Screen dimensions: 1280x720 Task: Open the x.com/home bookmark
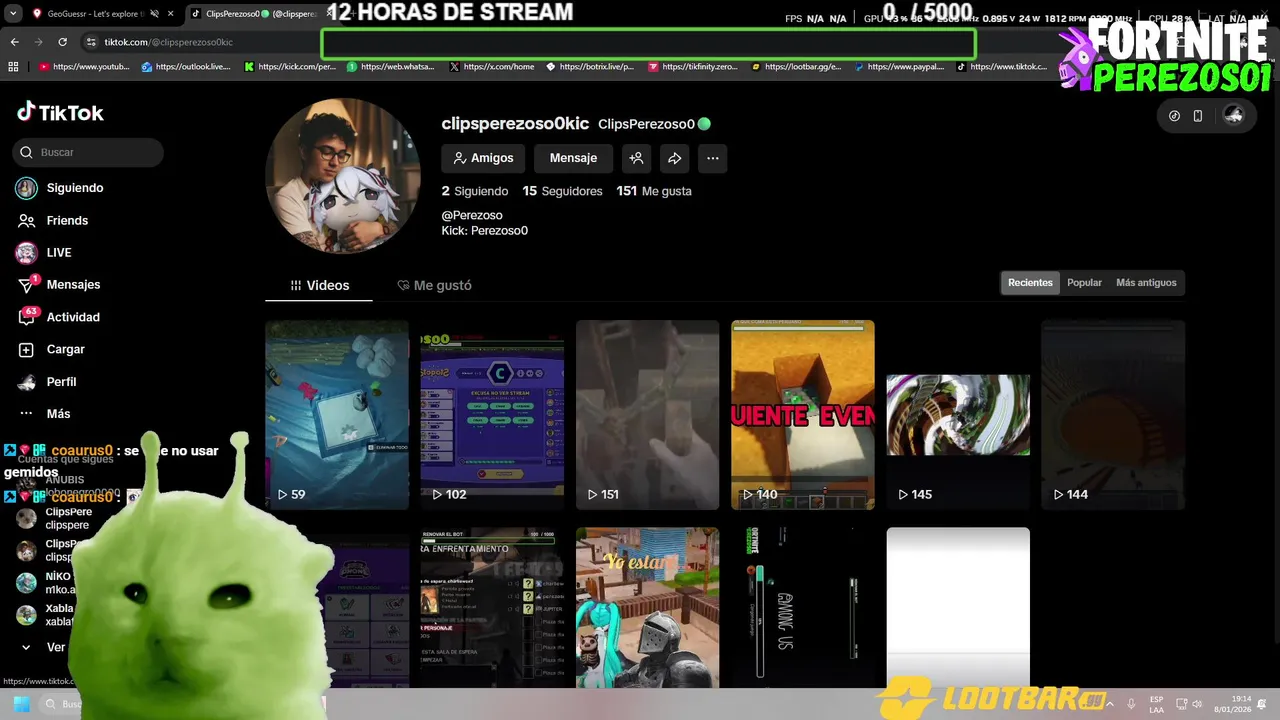click(492, 67)
